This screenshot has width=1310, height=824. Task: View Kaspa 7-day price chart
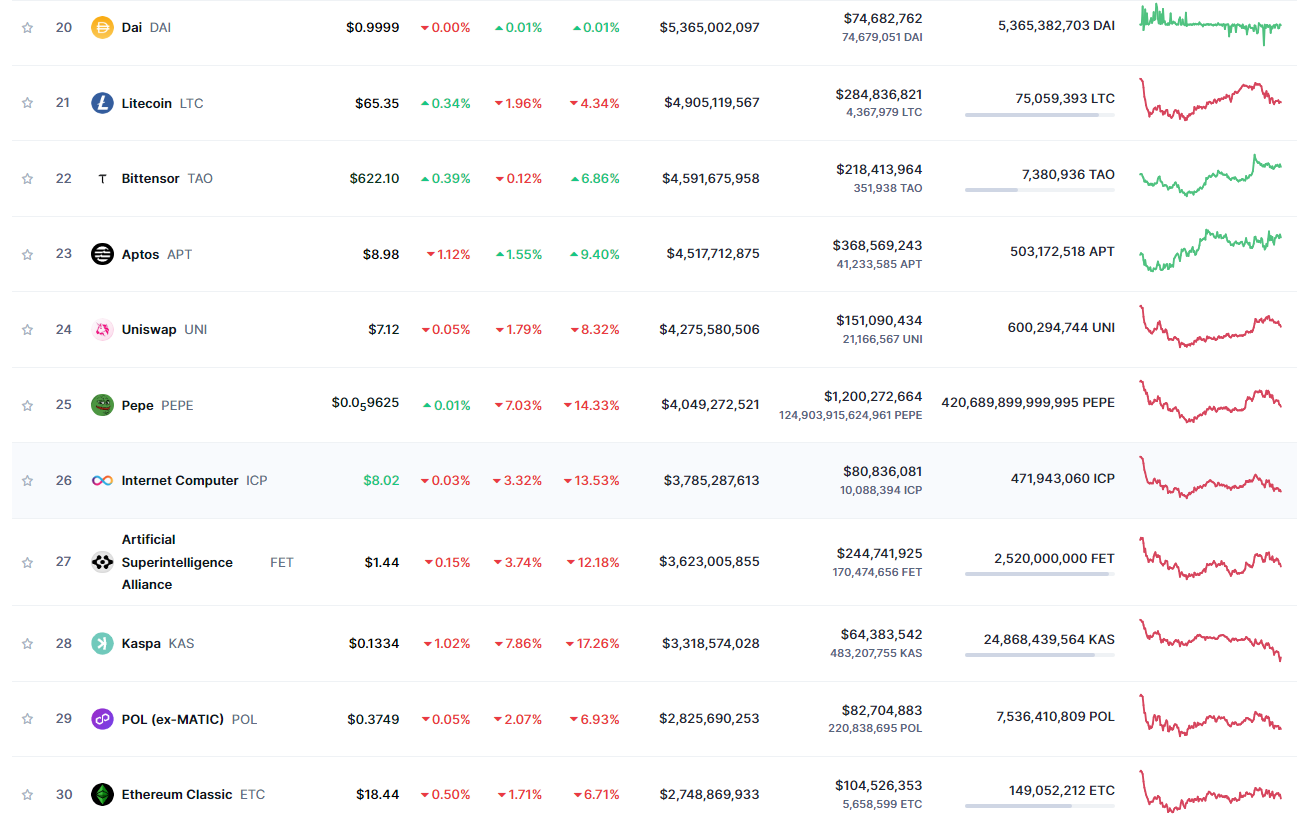tap(1211, 641)
